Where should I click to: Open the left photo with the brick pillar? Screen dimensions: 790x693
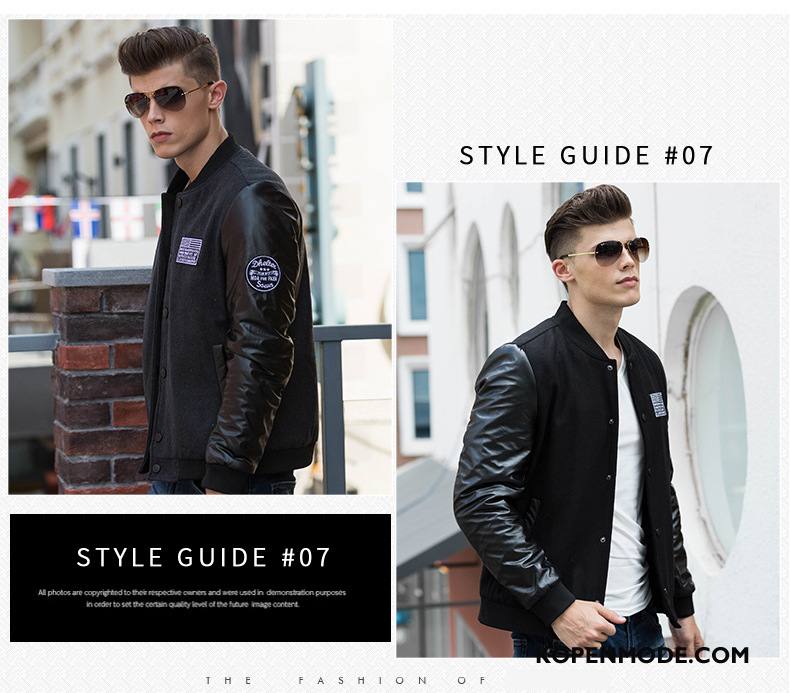point(200,257)
